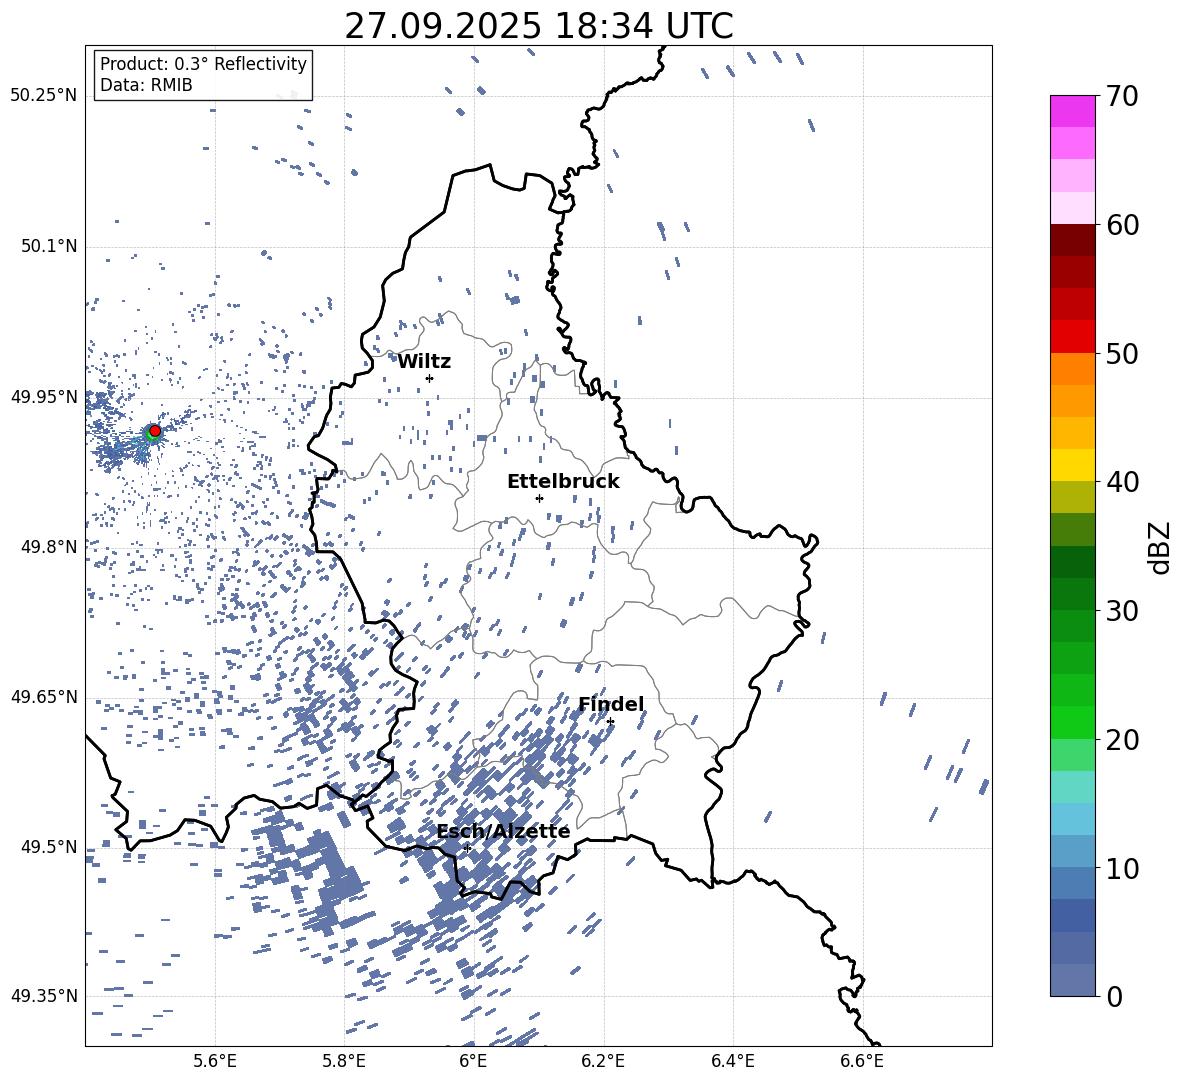
Task: Click the Wiltz city label
Action: 424,362
